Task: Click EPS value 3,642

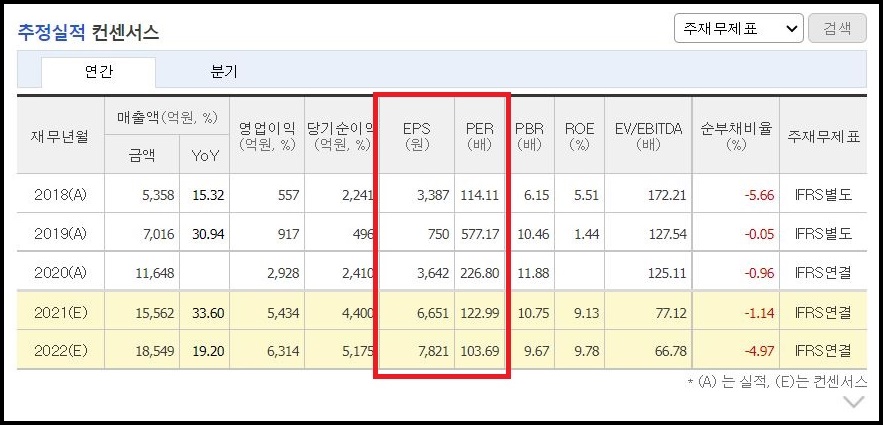Action: point(431,274)
